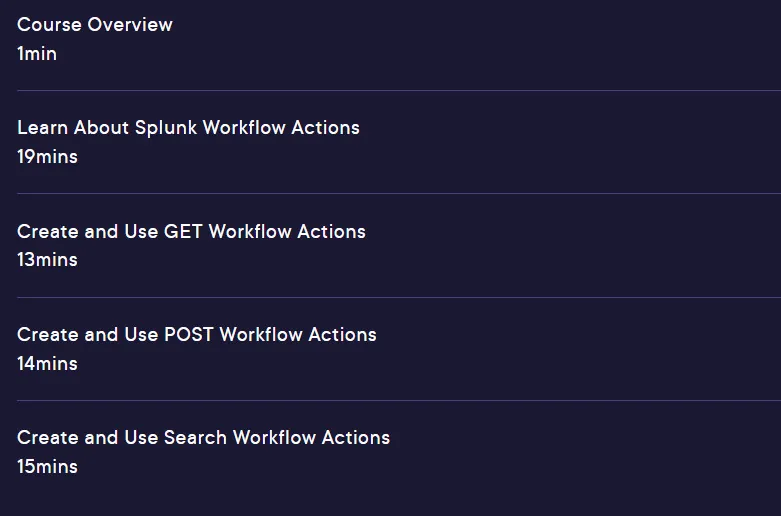Select the 15mins duration label
781x516 pixels.
pyautogui.click(x=47, y=467)
